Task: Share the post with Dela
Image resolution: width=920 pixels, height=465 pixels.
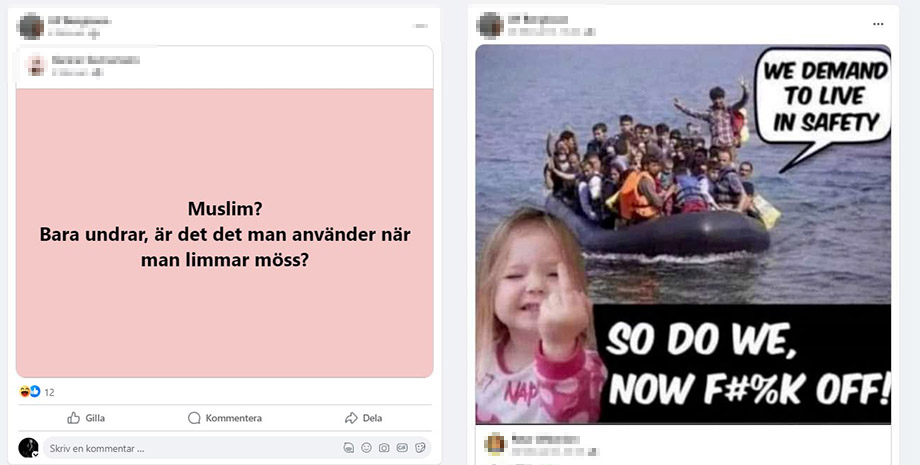Action: click(363, 418)
